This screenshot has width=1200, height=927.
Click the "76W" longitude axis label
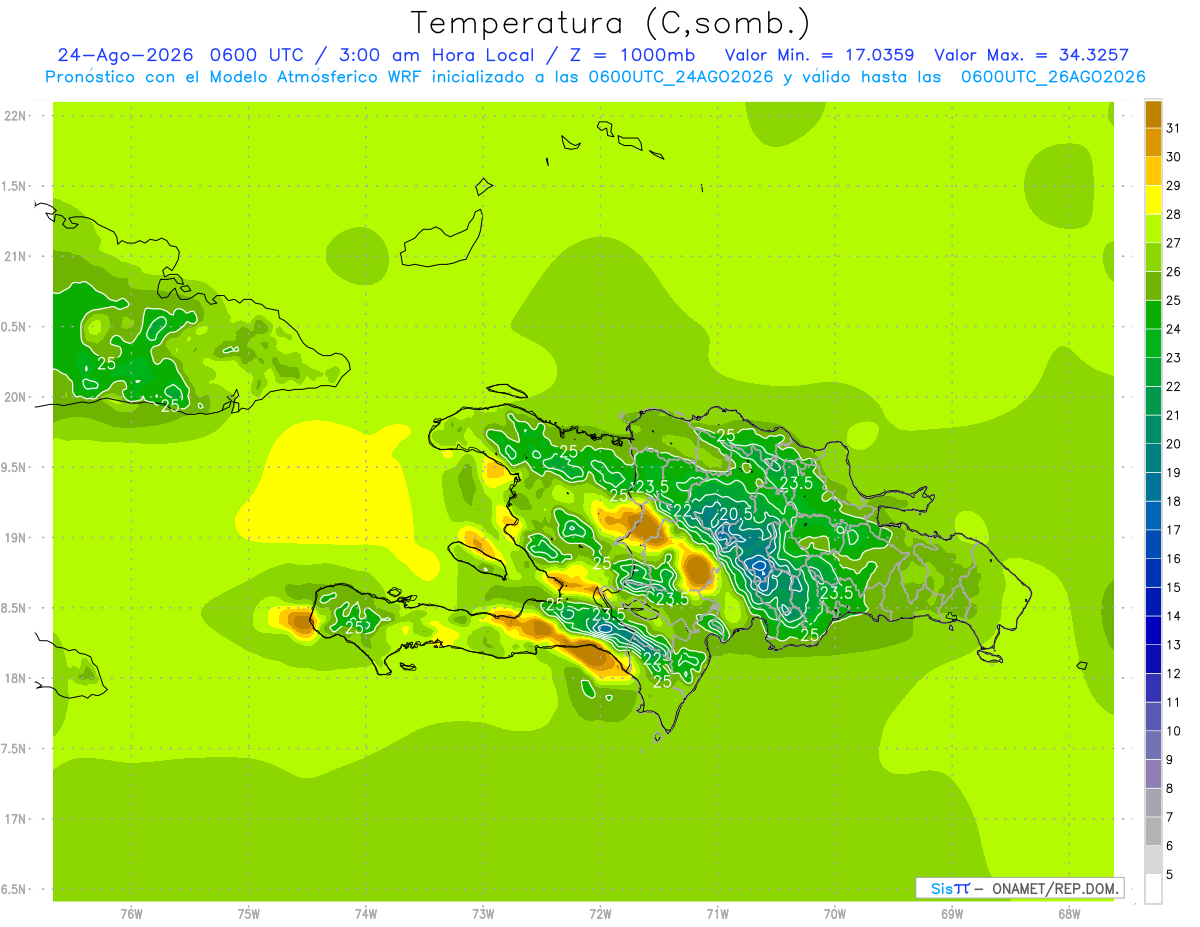[131, 914]
